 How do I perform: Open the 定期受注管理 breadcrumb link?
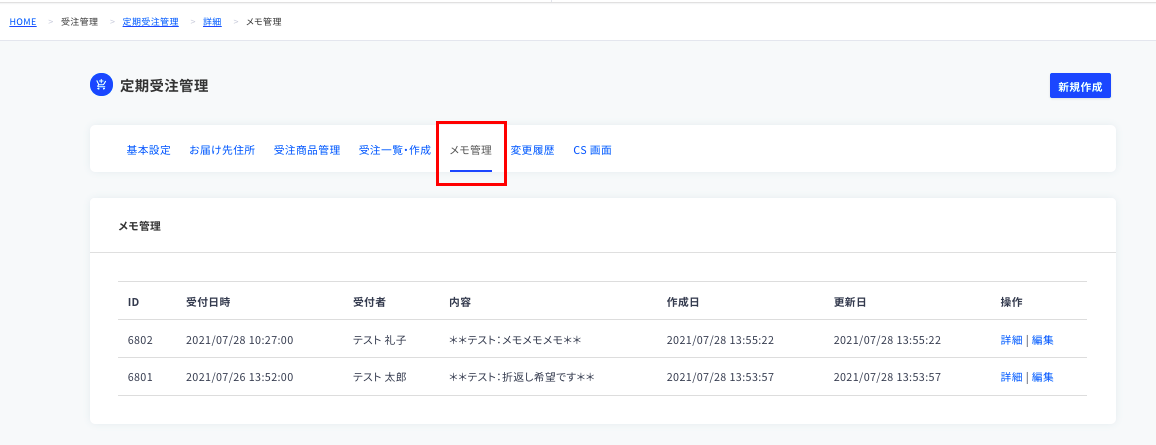tap(150, 22)
